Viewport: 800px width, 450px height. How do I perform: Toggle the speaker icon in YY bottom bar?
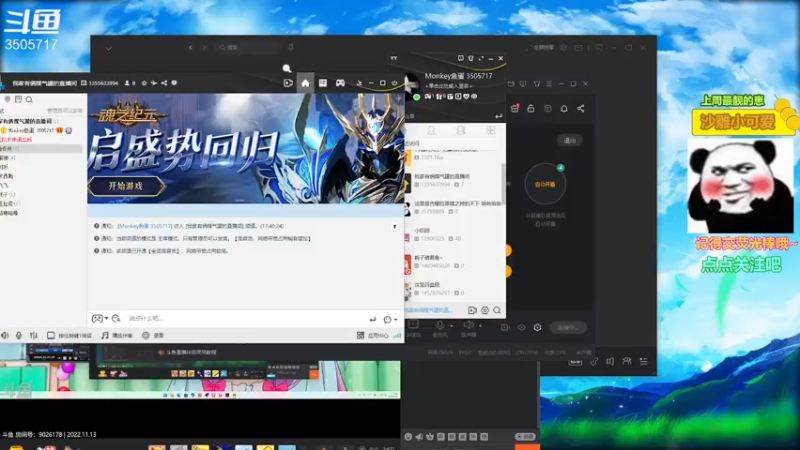tap(5, 335)
